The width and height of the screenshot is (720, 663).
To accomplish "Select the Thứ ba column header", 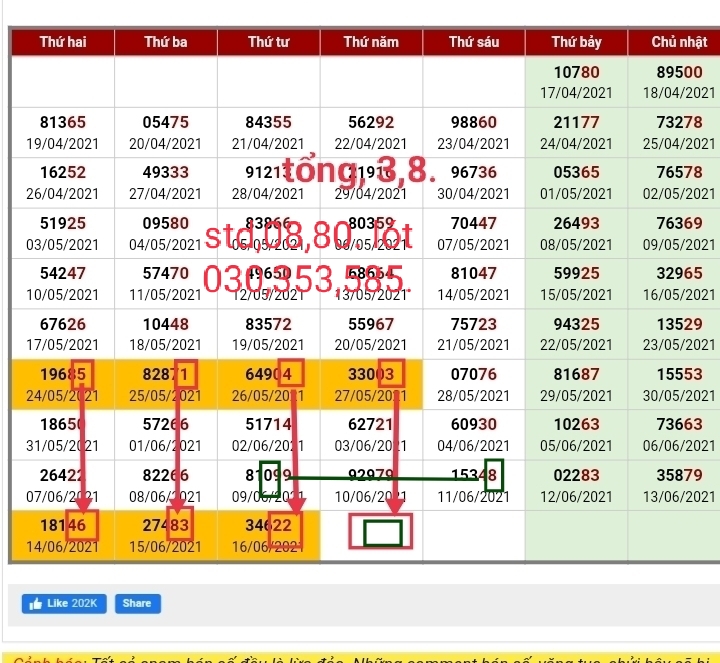I will (x=166, y=42).
